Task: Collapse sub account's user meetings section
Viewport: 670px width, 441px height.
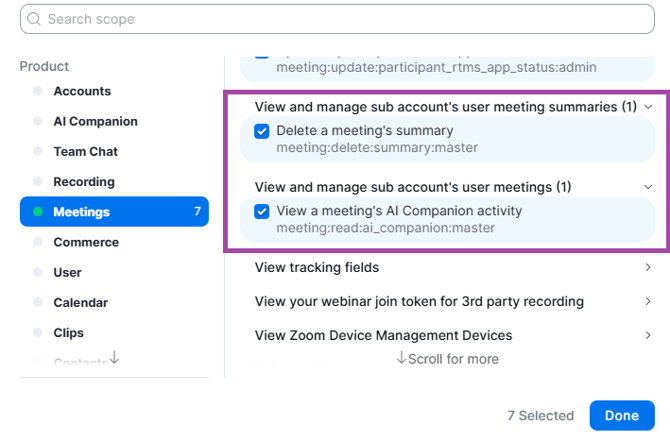Action: point(649,187)
